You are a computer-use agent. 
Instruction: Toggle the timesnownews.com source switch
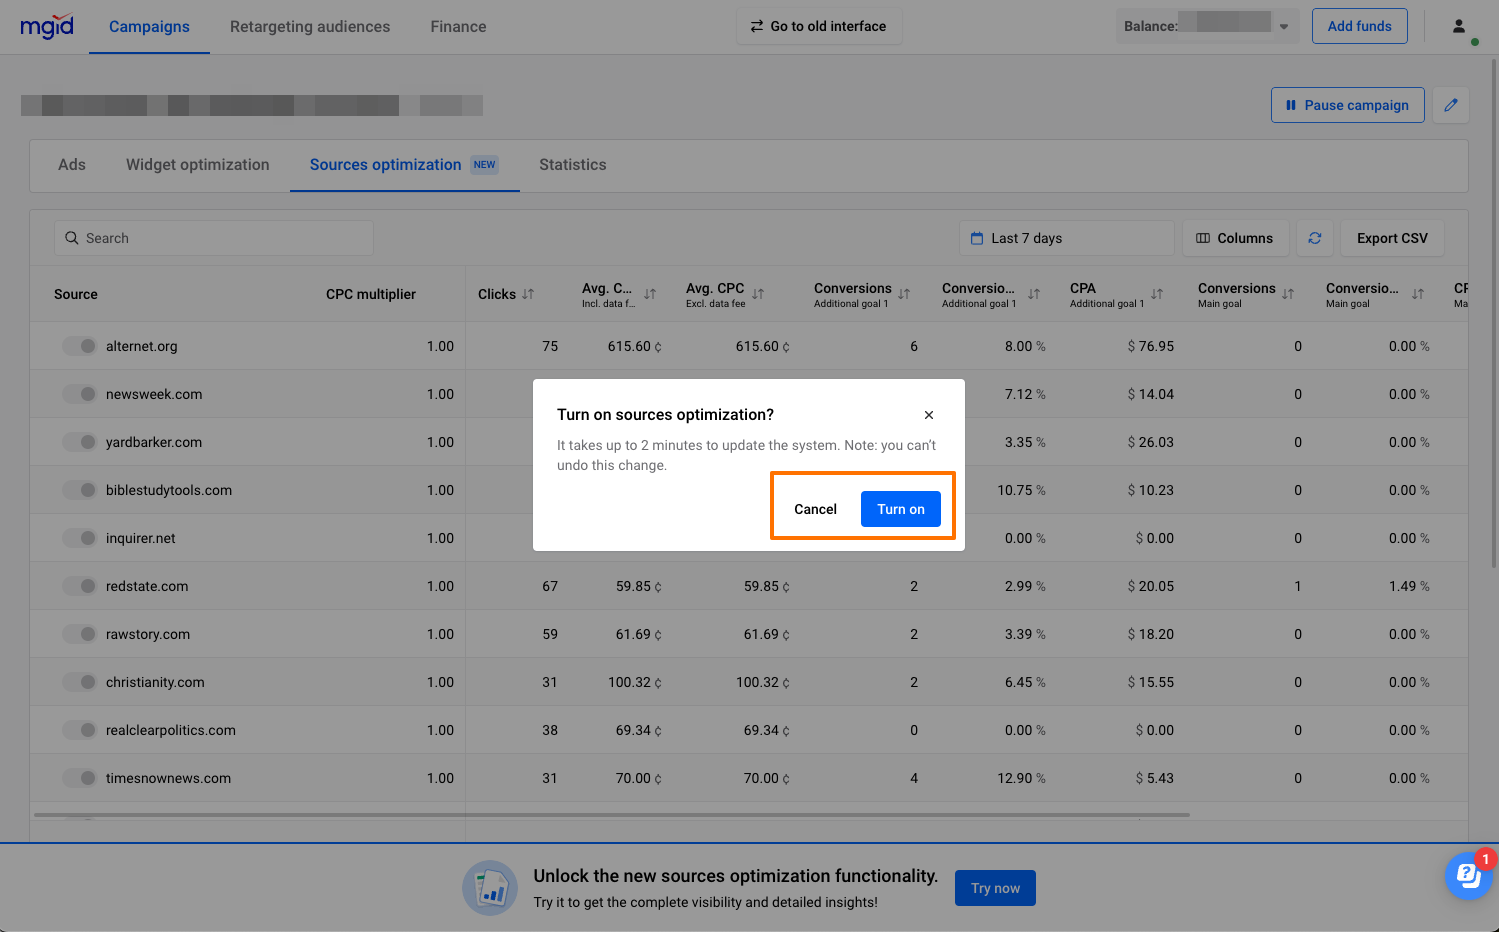80,778
